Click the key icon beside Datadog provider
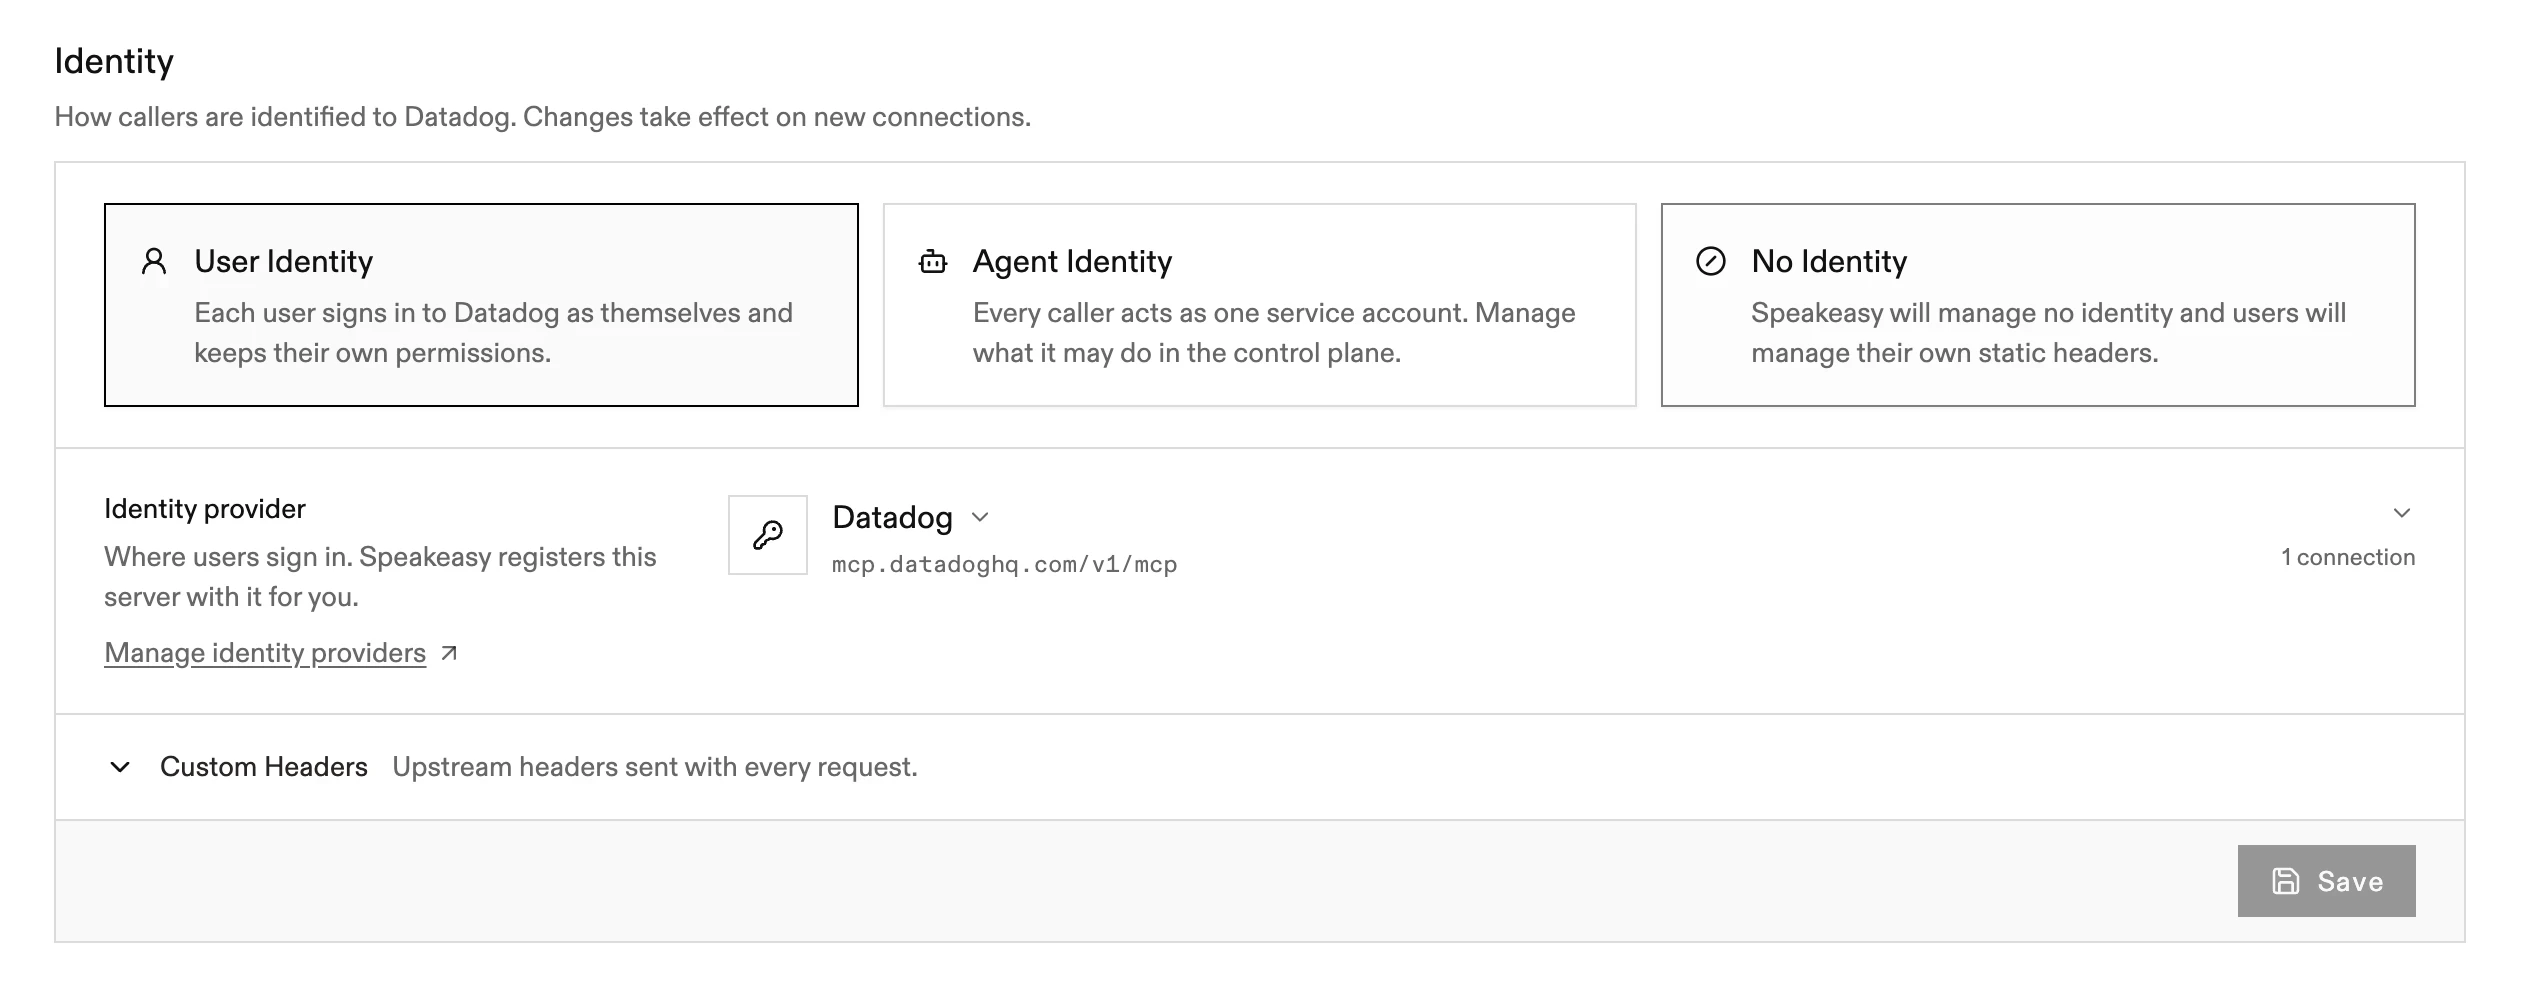The image size is (2528, 982). coord(768,535)
